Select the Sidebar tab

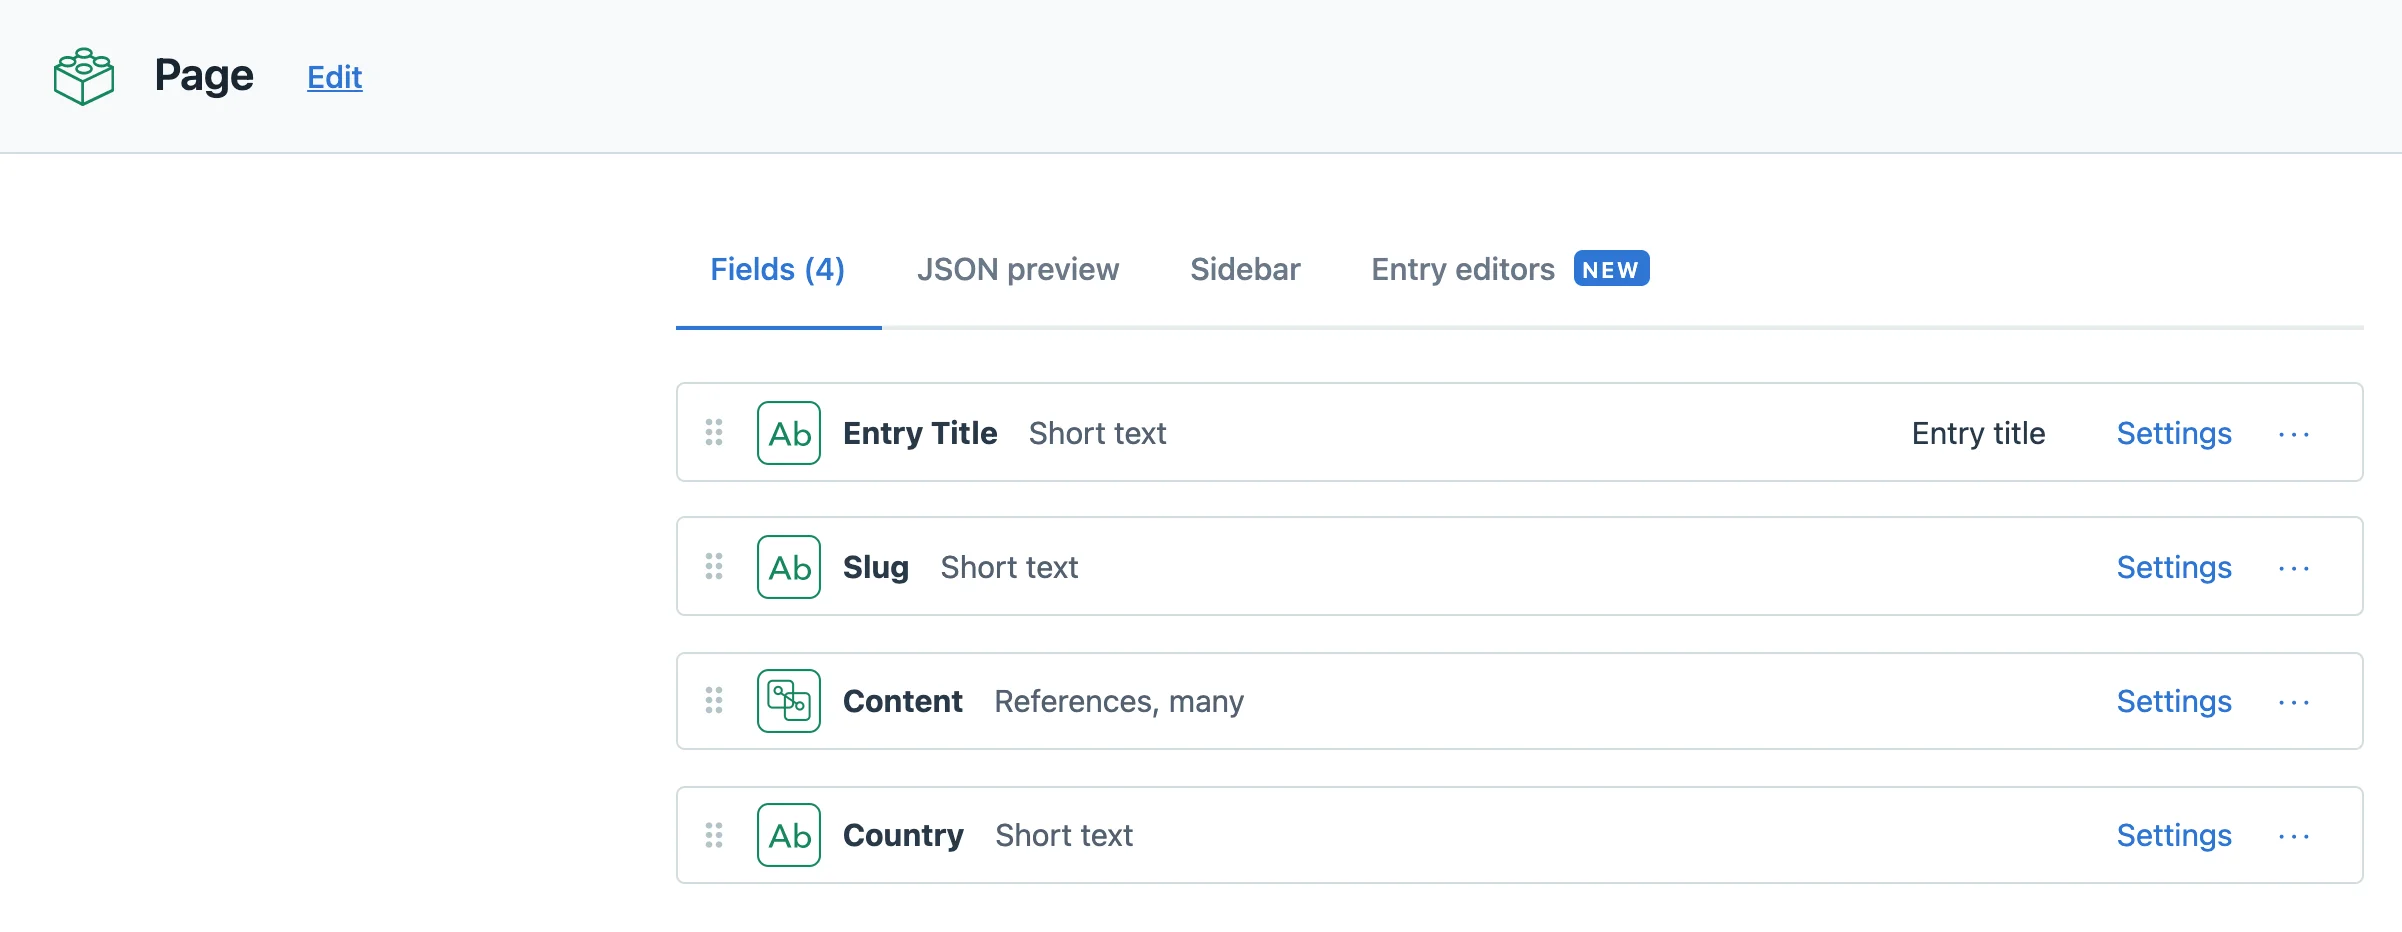coord(1245,269)
